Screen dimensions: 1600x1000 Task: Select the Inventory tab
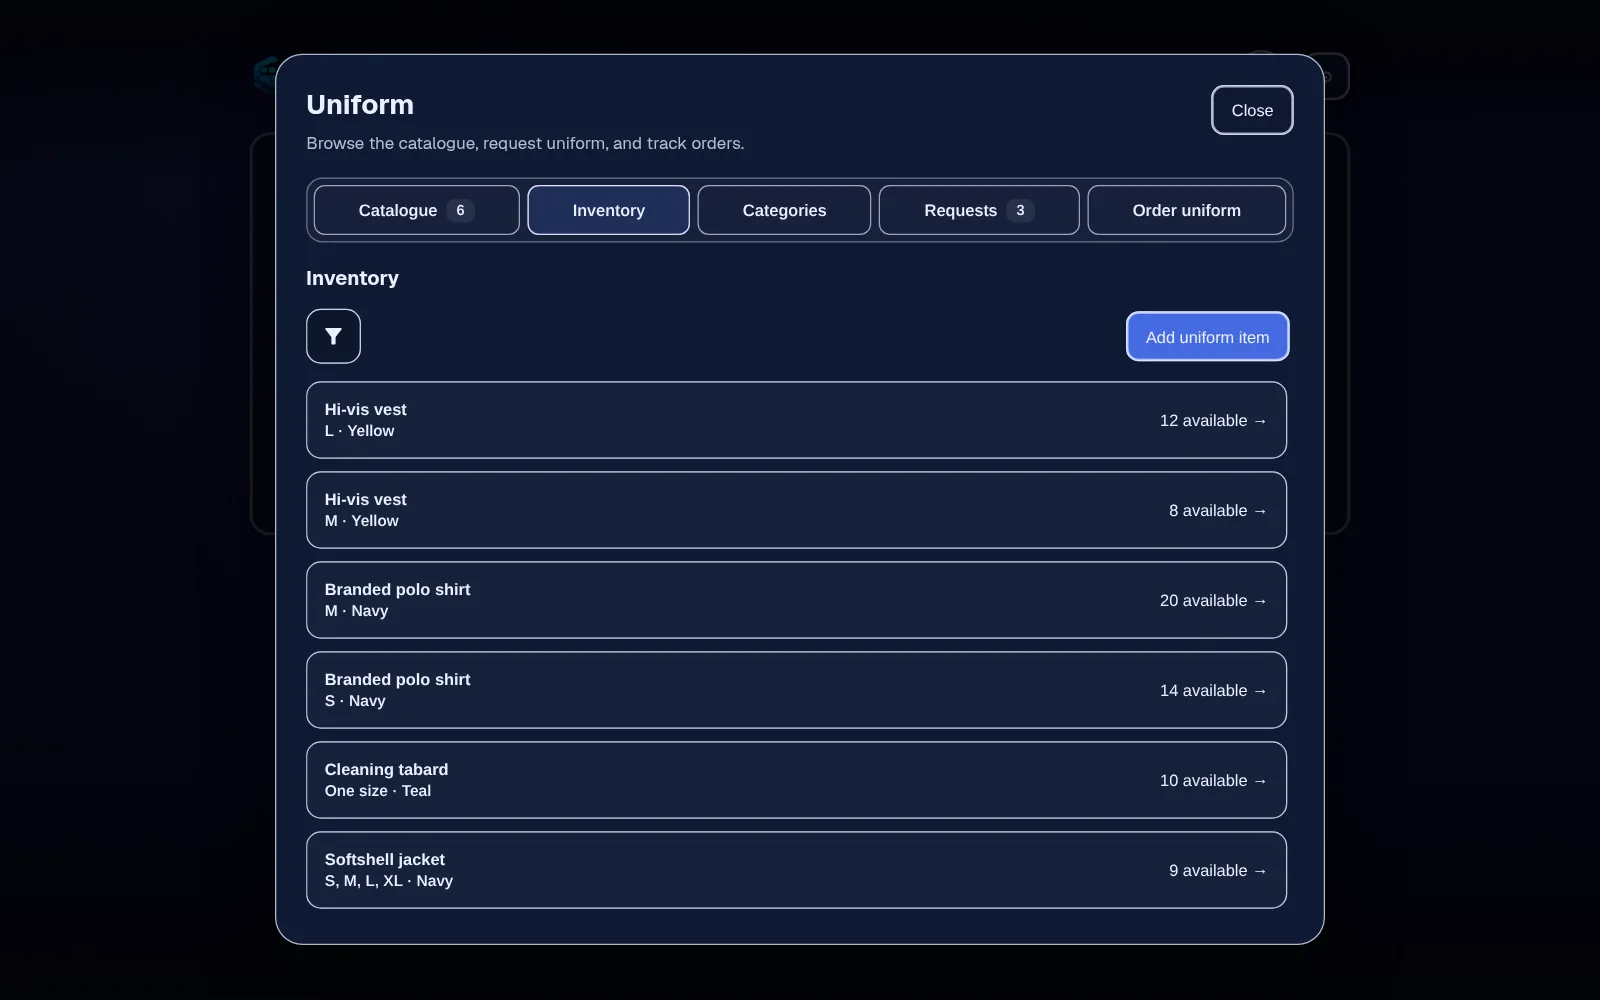[x=608, y=210]
